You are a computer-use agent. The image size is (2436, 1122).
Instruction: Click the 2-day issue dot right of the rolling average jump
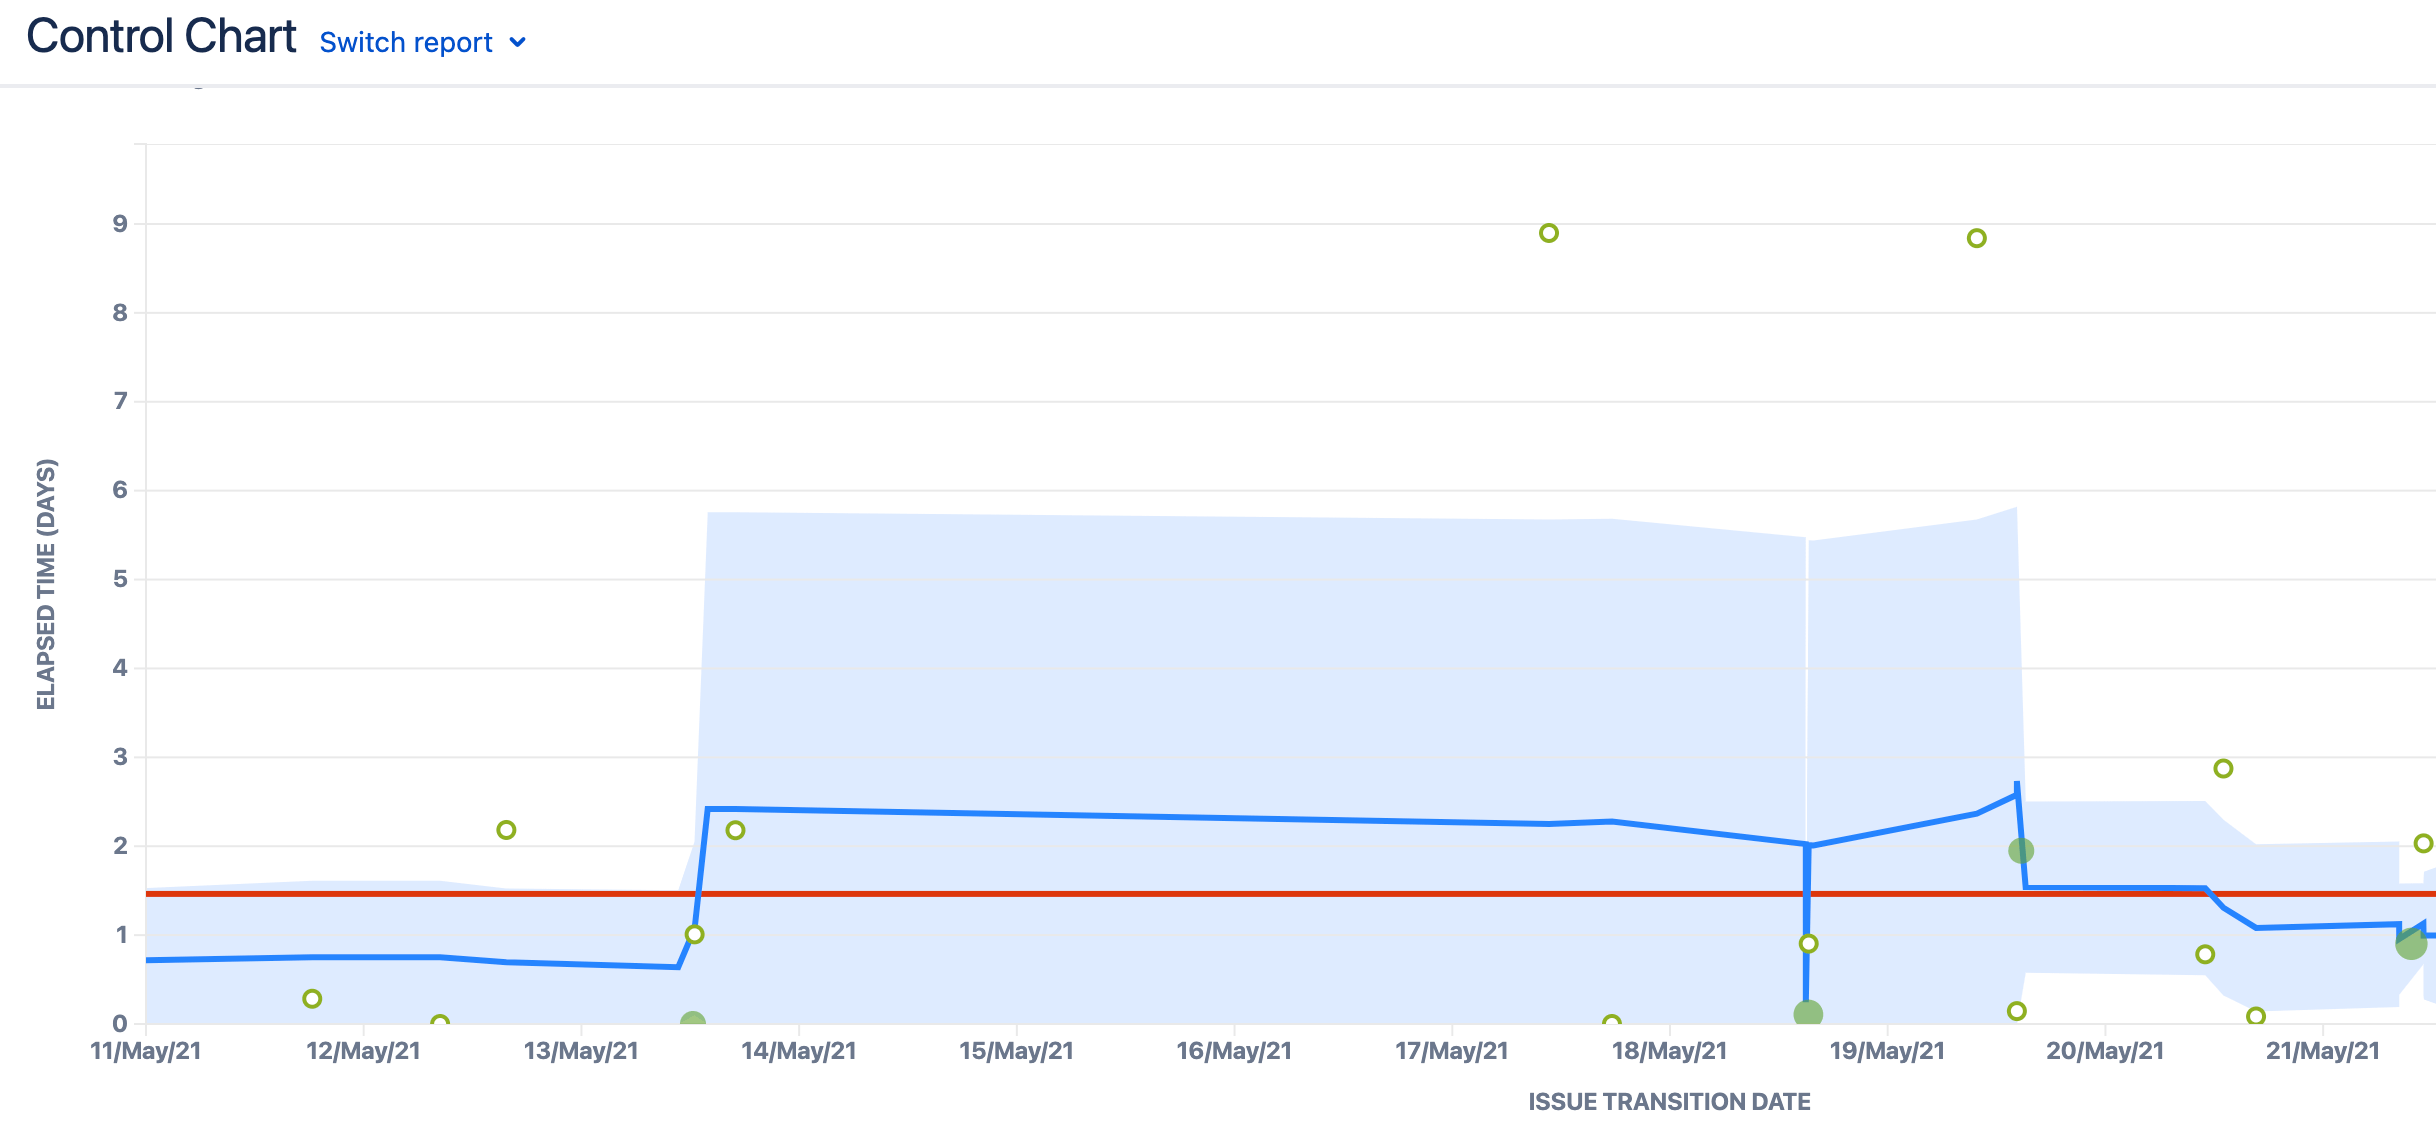[x=735, y=830]
